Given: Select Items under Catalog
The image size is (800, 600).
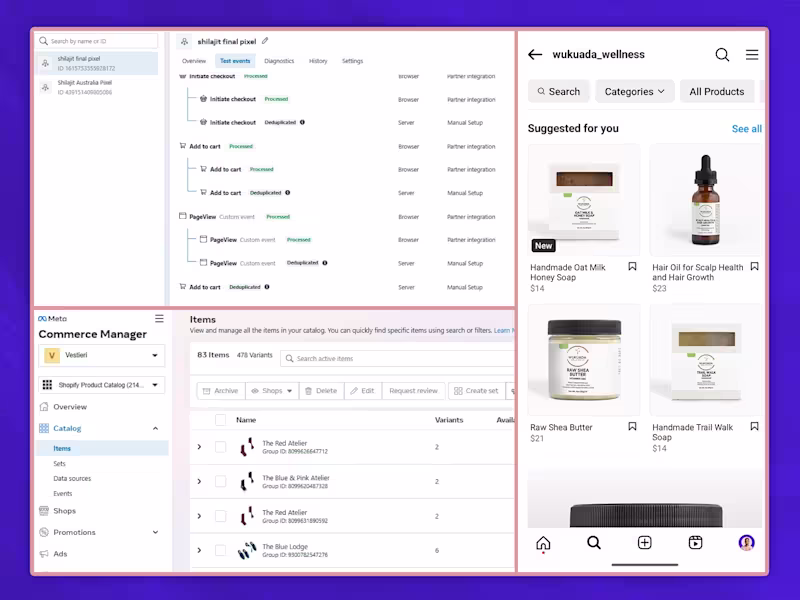Looking at the screenshot, I should point(102,448).
